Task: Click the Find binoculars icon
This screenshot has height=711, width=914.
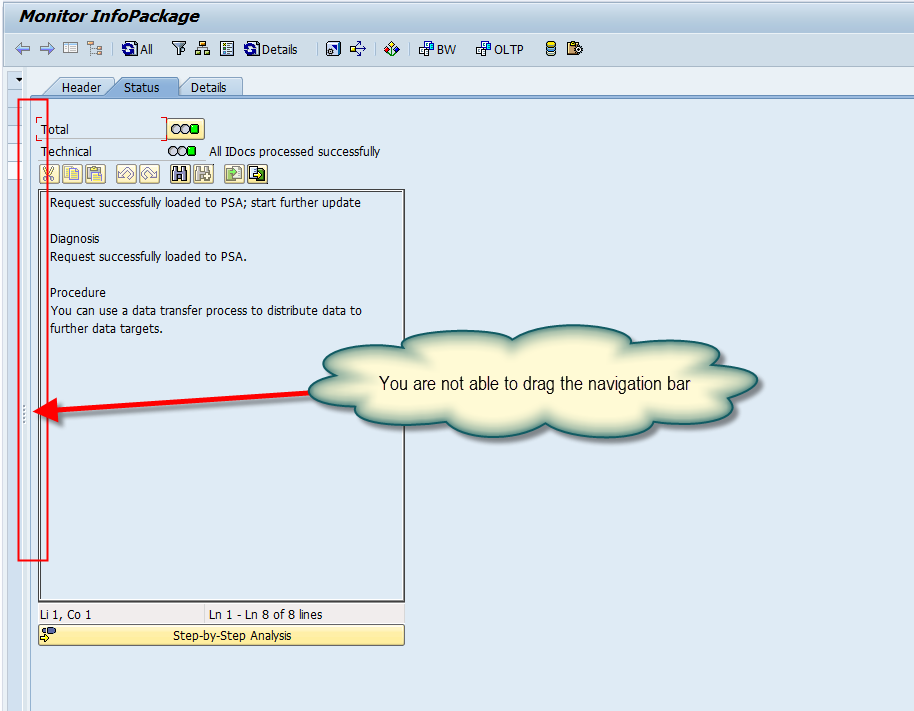Action: [180, 174]
